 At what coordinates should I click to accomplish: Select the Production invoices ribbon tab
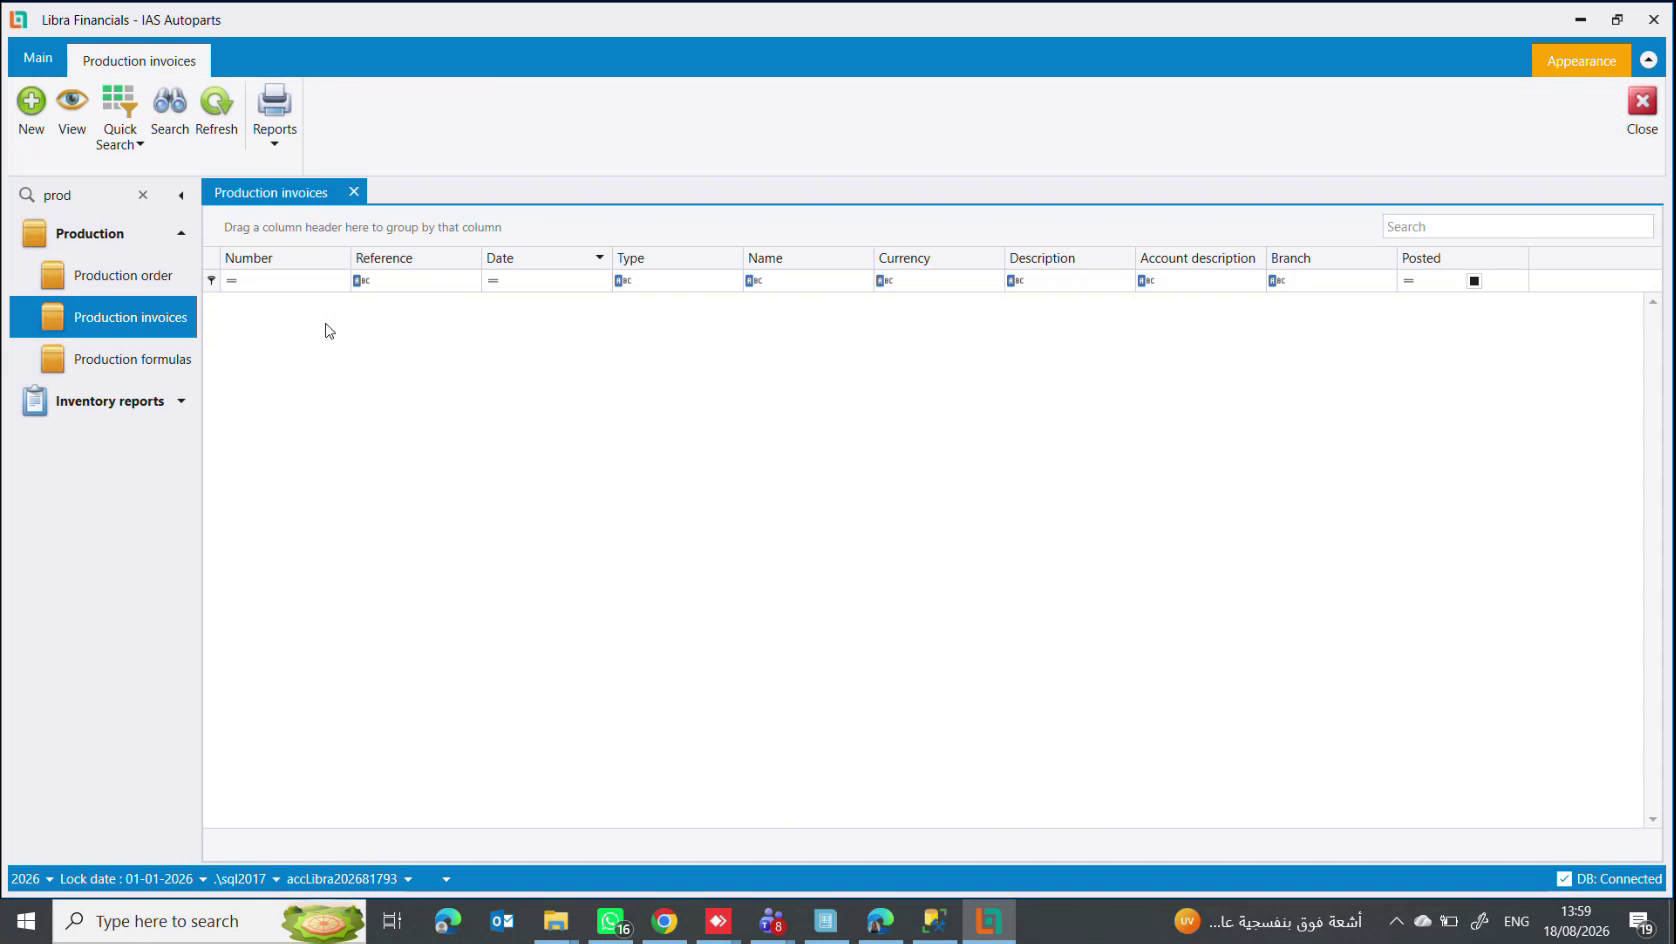click(139, 61)
